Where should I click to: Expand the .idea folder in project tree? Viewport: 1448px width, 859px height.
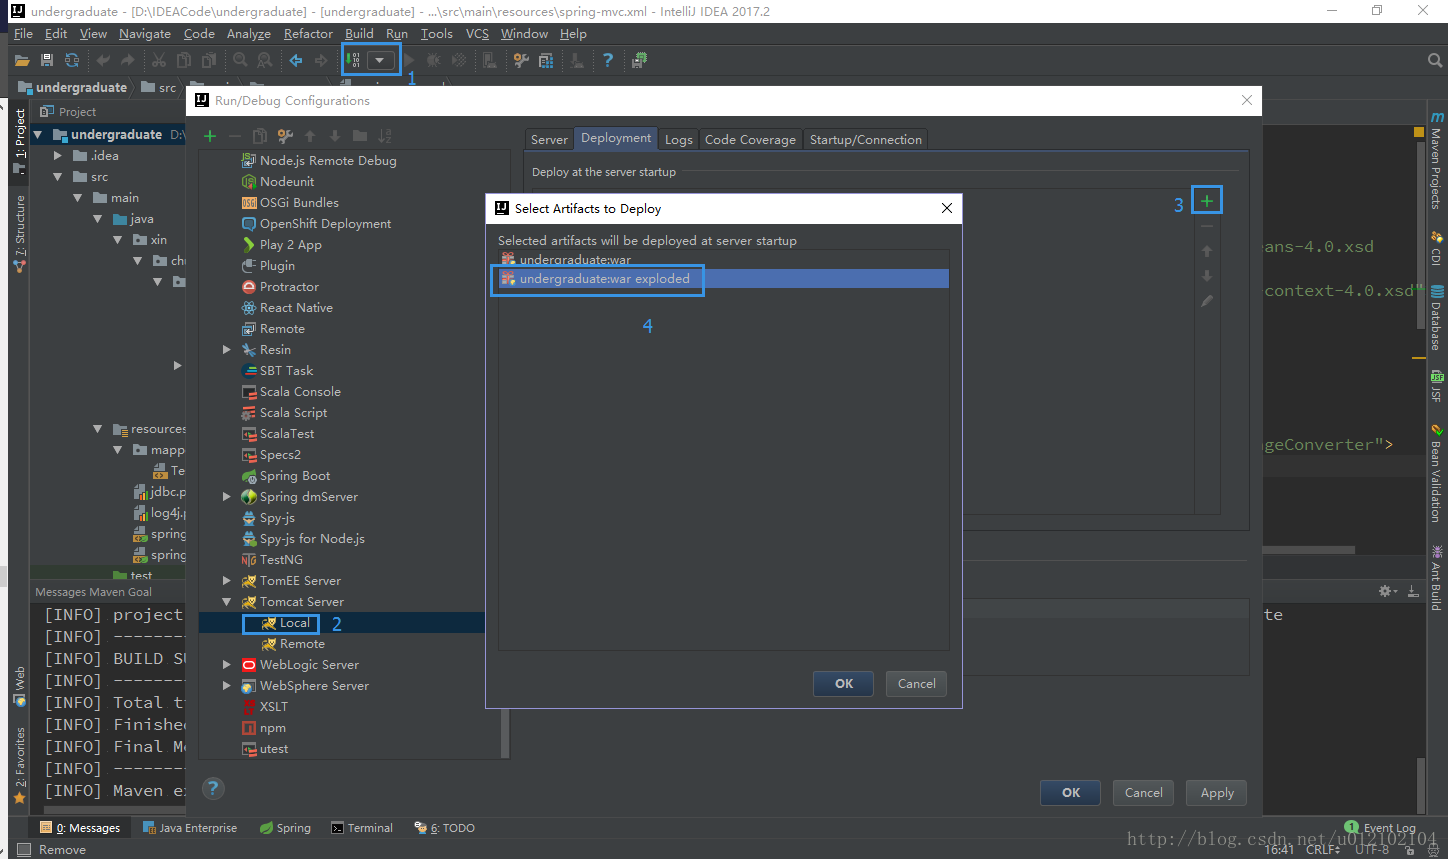[58, 156]
